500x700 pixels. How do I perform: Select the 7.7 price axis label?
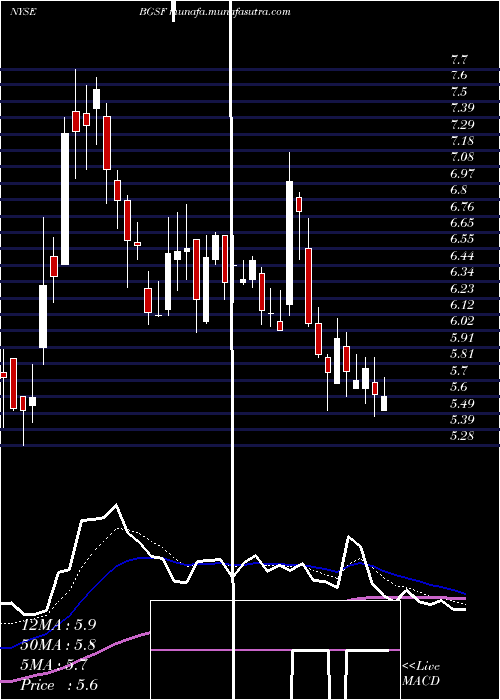pyautogui.click(x=459, y=59)
